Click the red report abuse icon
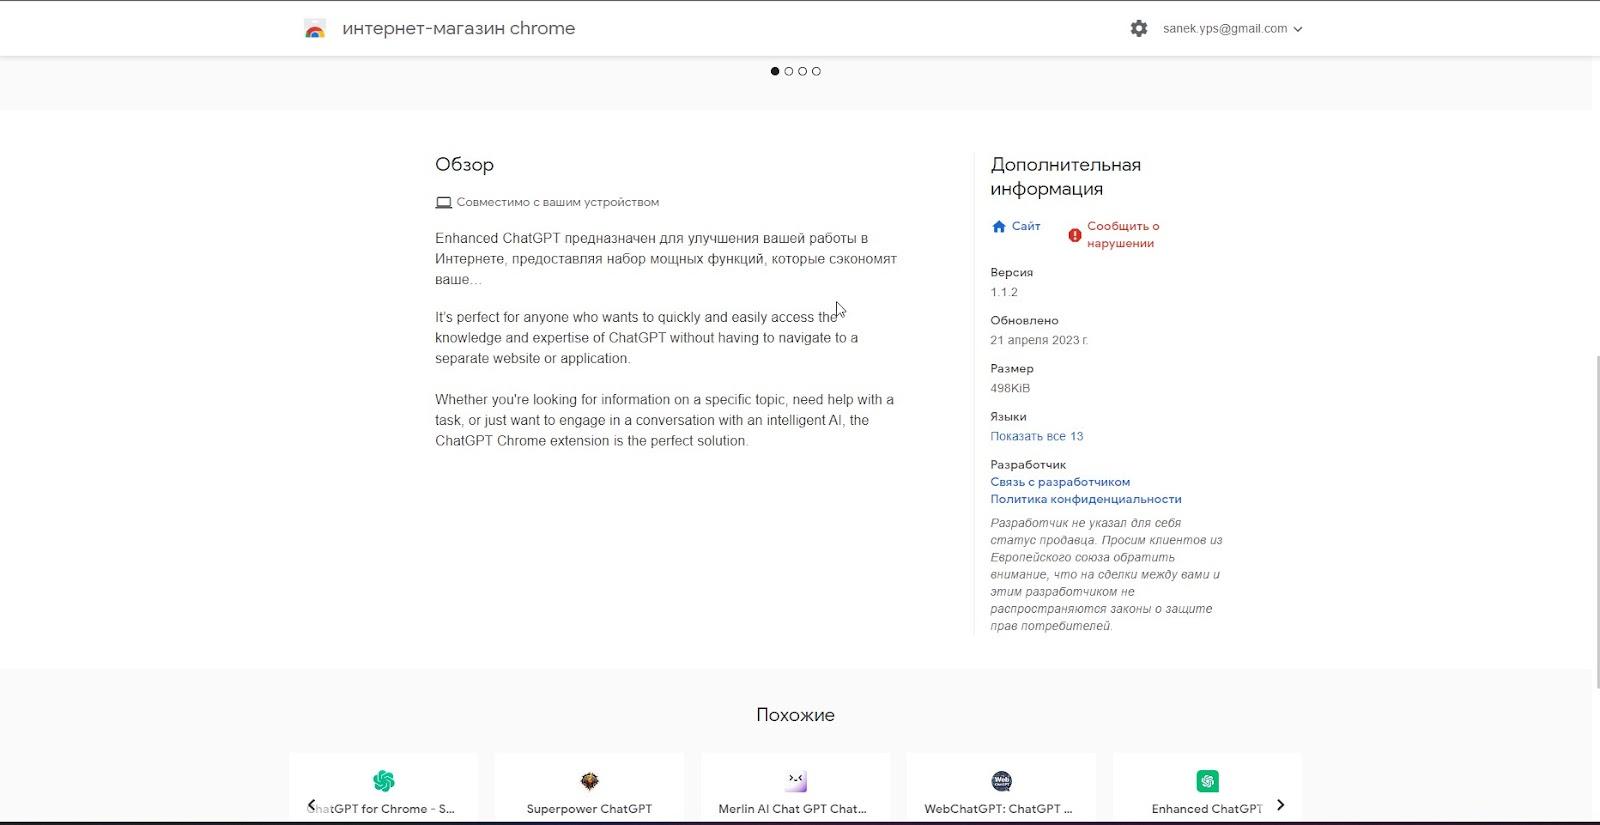This screenshot has width=1600, height=825. [1075, 235]
